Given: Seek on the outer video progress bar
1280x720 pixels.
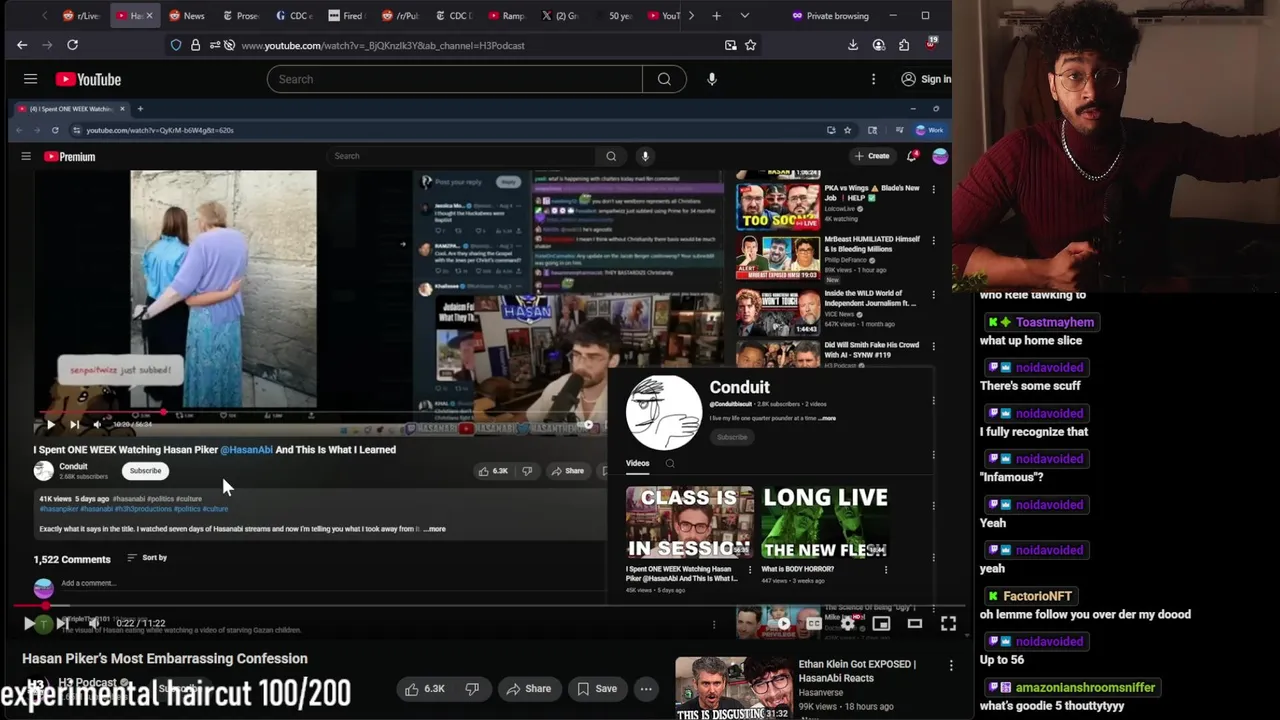Looking at the screenshot, I should (488, 606).
